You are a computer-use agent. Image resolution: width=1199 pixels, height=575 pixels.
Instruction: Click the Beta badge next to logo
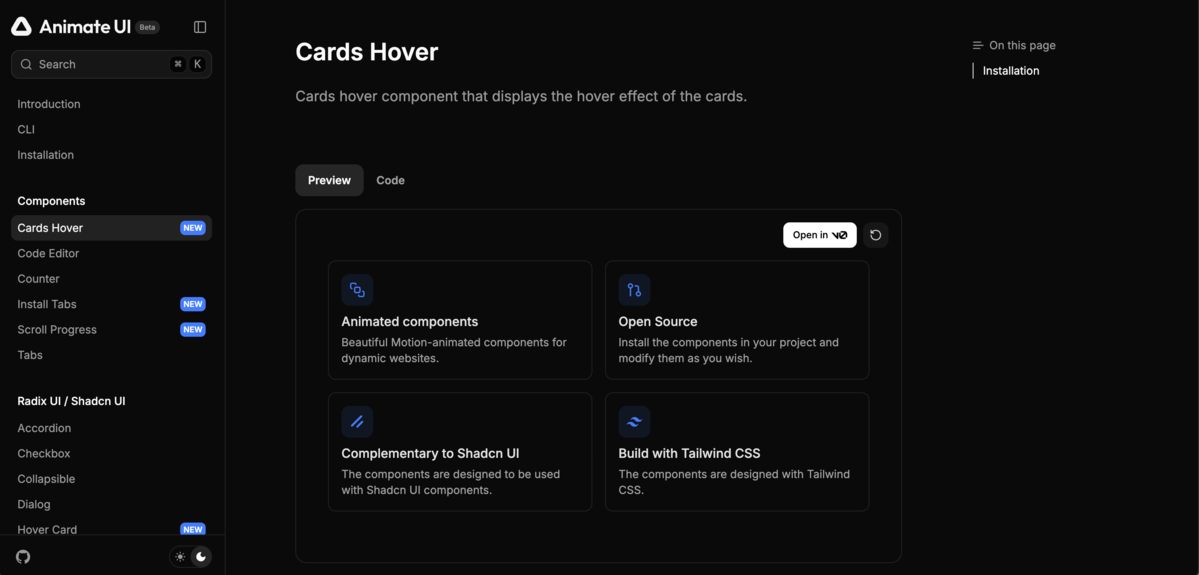click(x=148, y=27)
